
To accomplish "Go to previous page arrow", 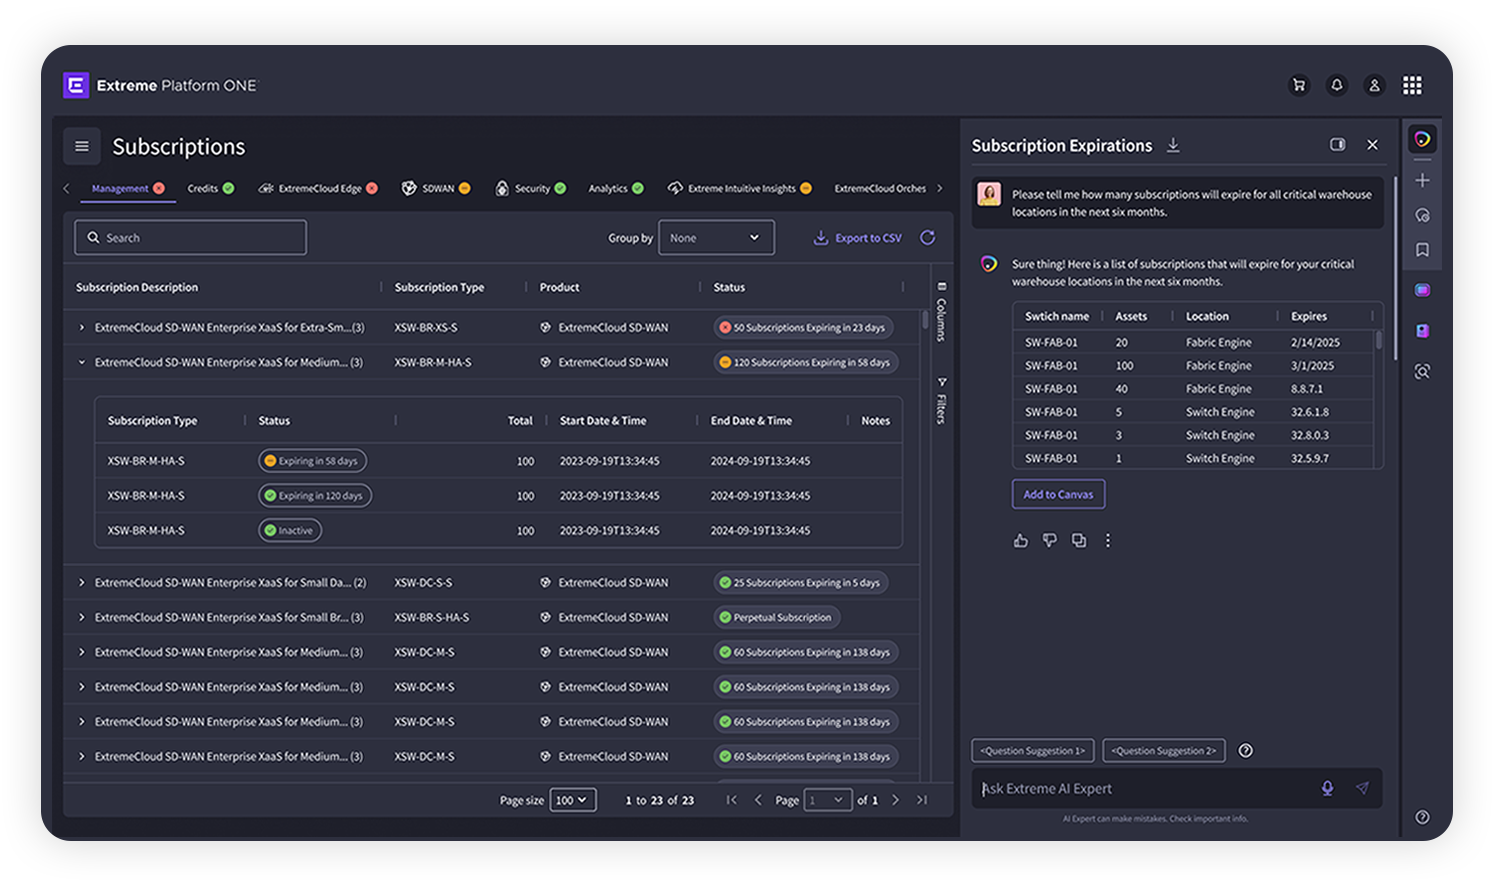I will tap(758, 800).
